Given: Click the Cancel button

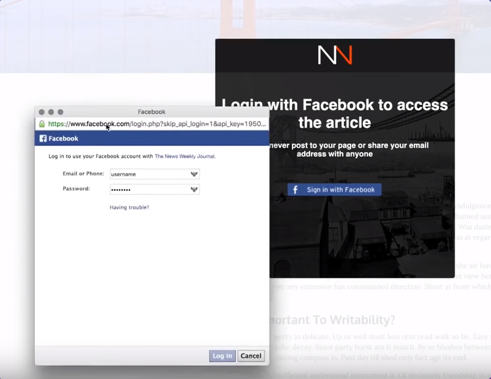Looking at the screenshot, I should 251,356.
